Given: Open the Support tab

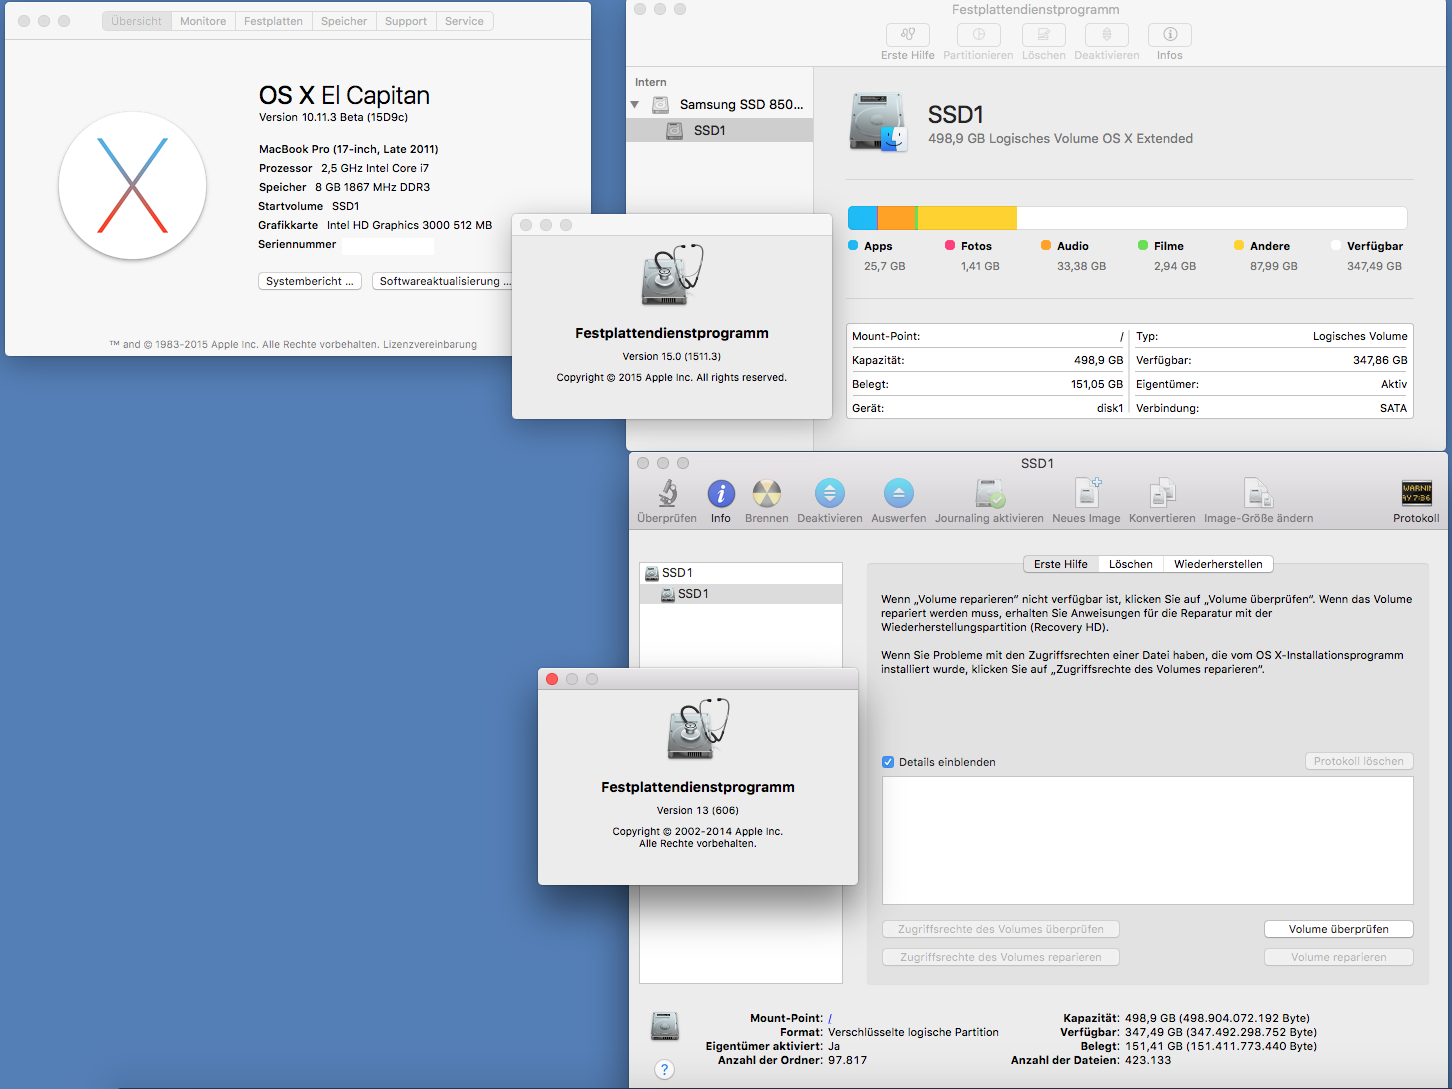Looking at the screenshot, I should pyautogui.click(x=406, y=21).
